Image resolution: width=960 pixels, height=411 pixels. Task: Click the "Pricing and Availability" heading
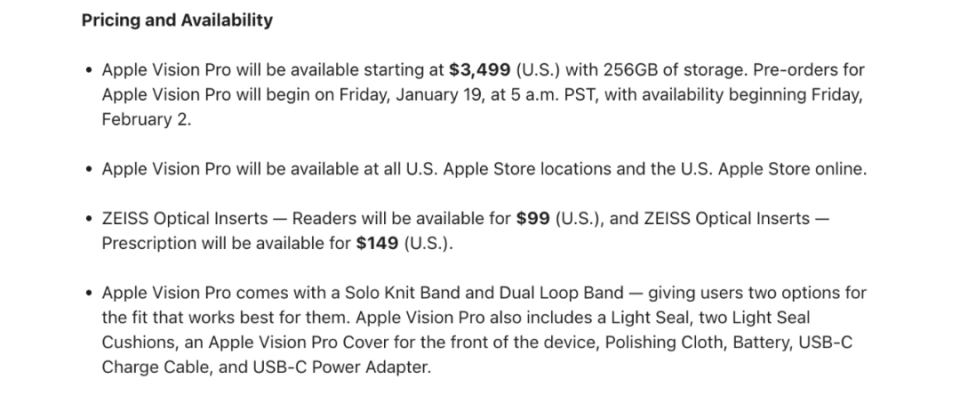coord(177,20)
